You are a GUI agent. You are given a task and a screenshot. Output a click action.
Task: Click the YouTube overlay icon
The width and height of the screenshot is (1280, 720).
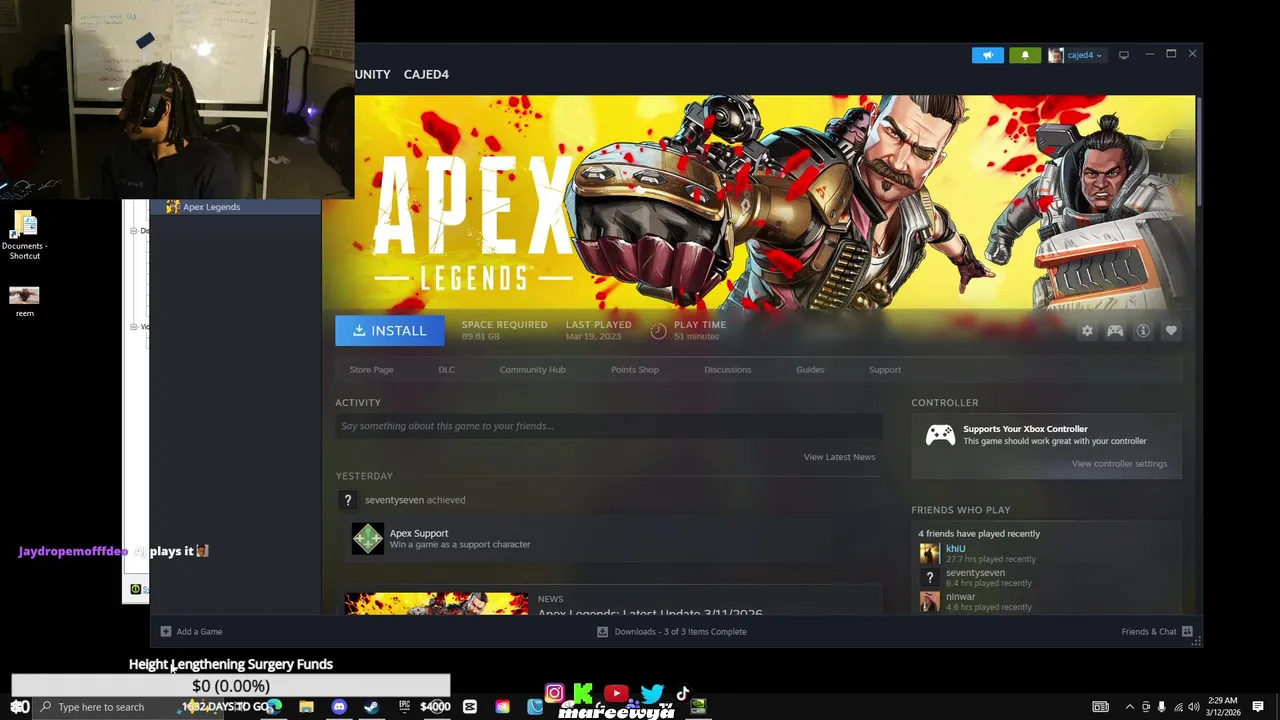(x=616, y=693)
